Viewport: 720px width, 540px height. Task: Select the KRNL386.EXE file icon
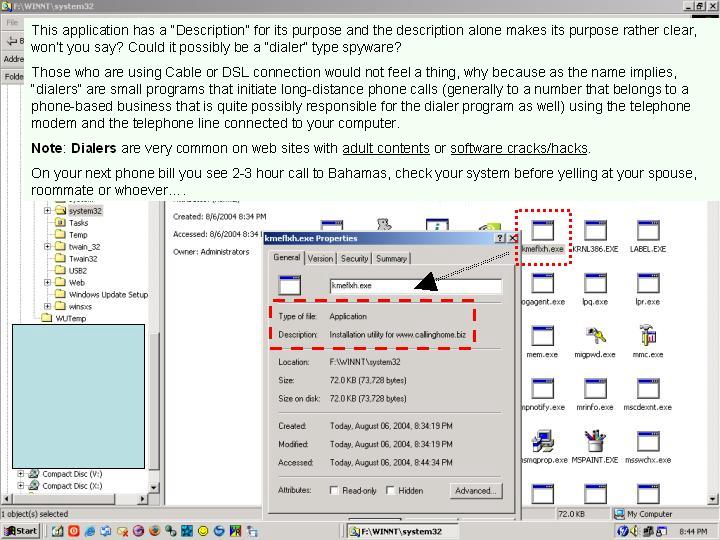[595, 230]
